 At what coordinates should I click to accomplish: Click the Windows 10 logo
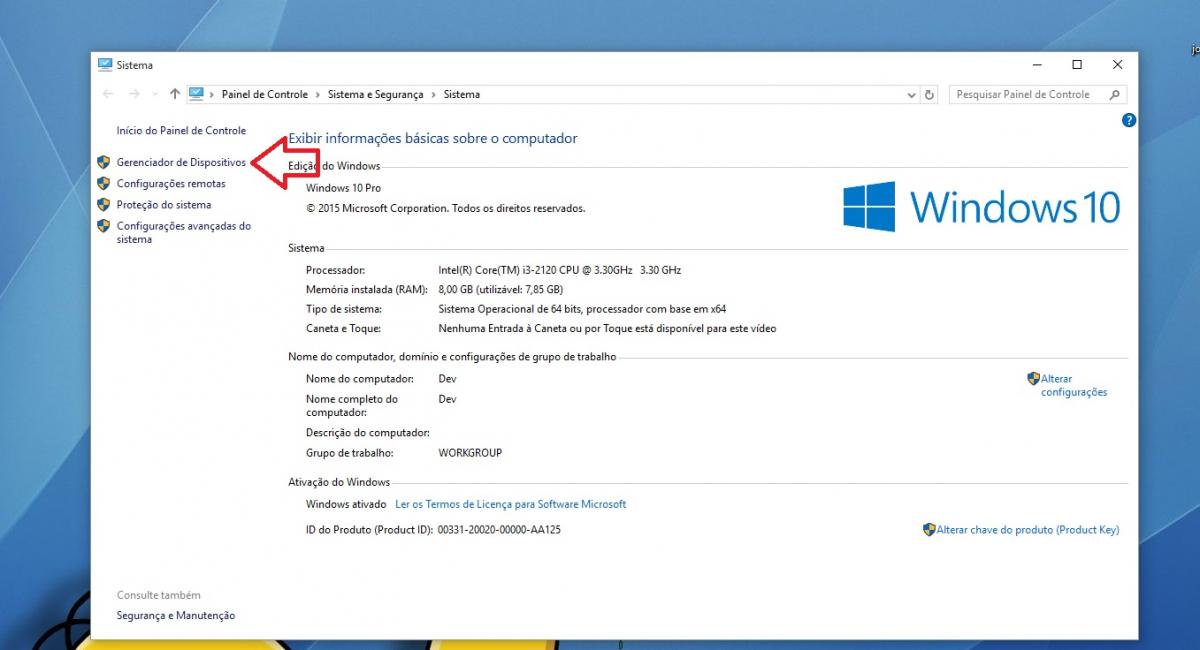pos(981,208)
